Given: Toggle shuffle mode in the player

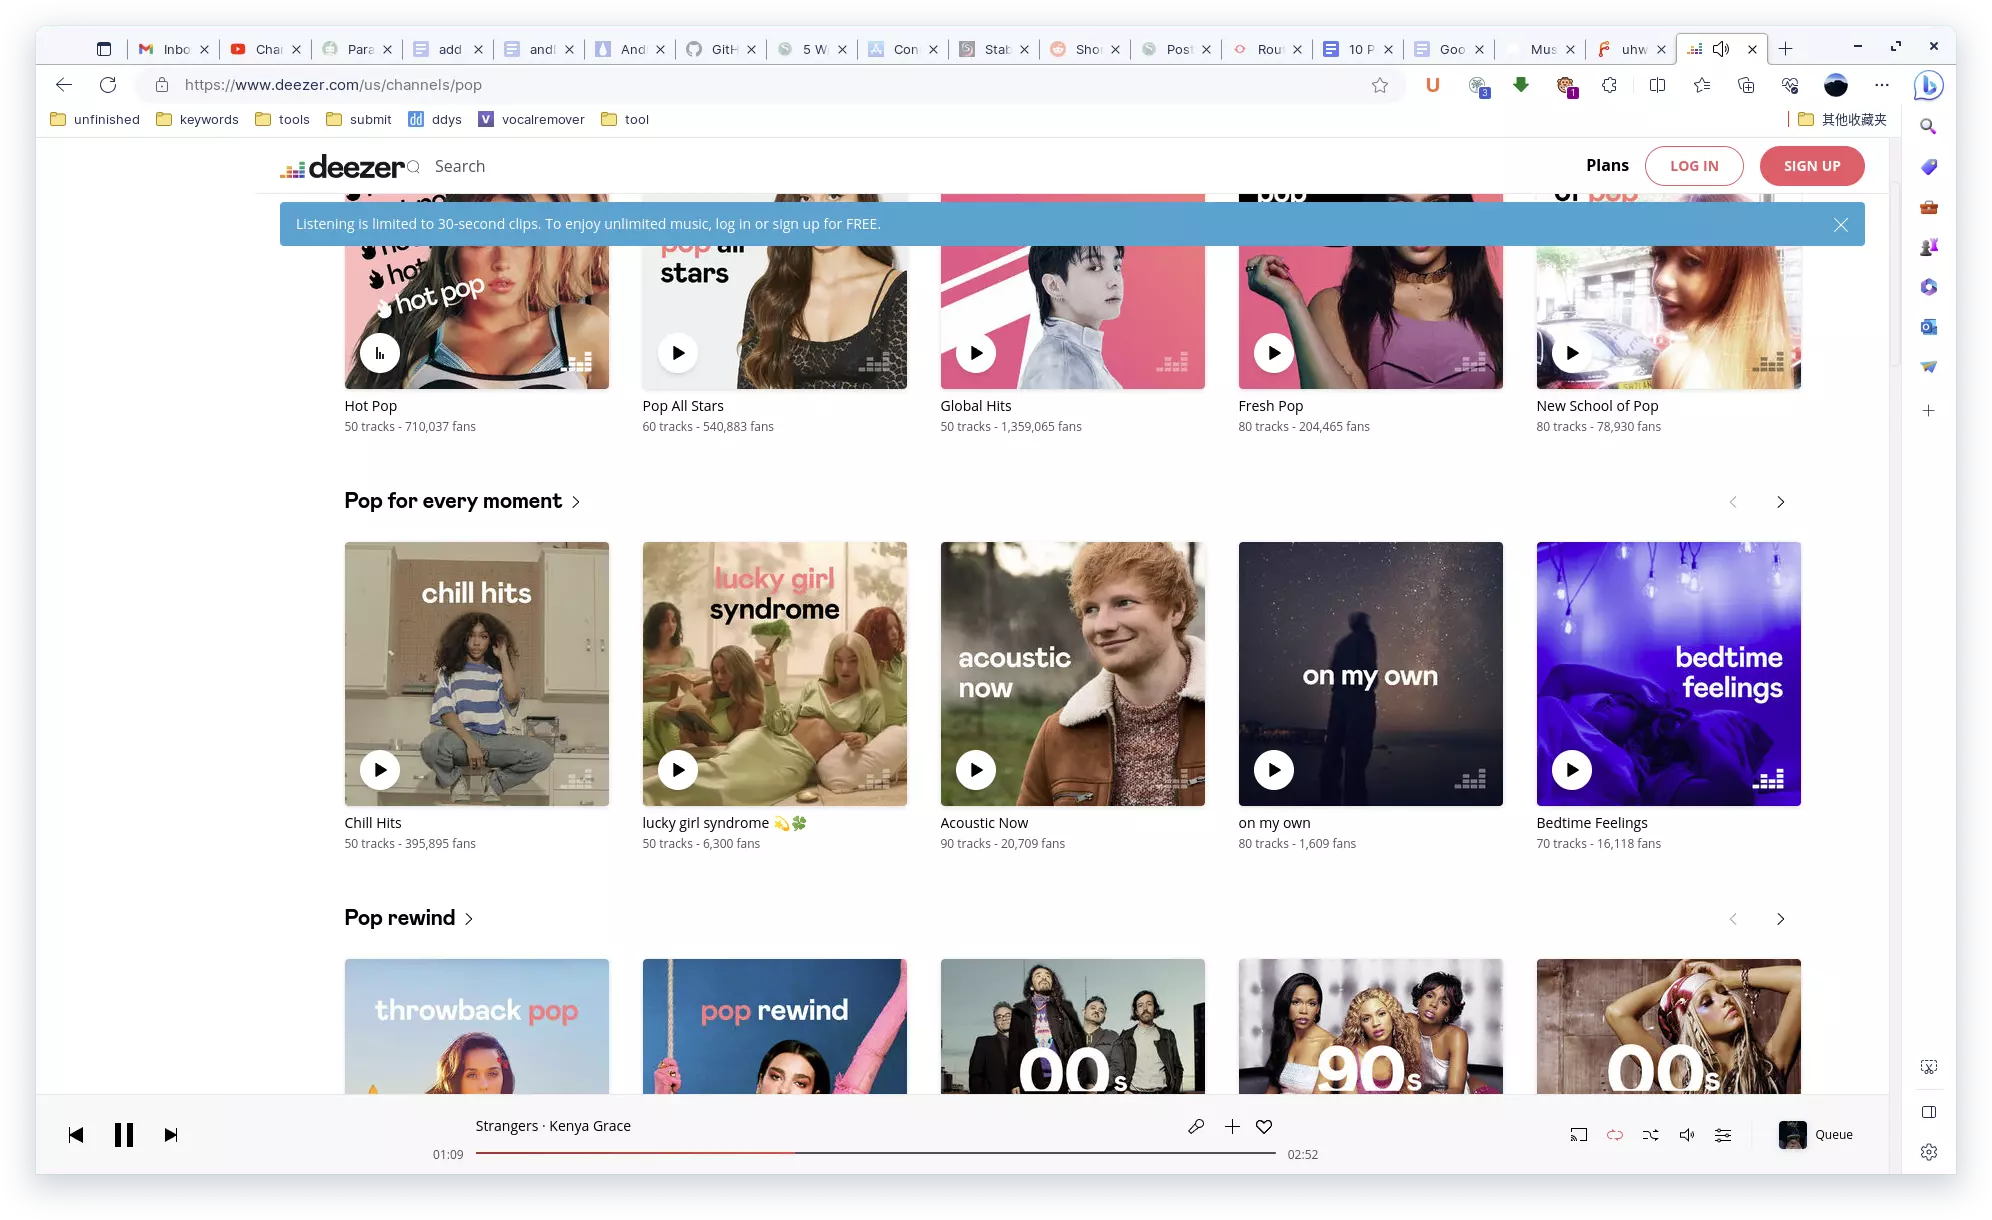Looking at the screenshot, I should (1650, 1134).
